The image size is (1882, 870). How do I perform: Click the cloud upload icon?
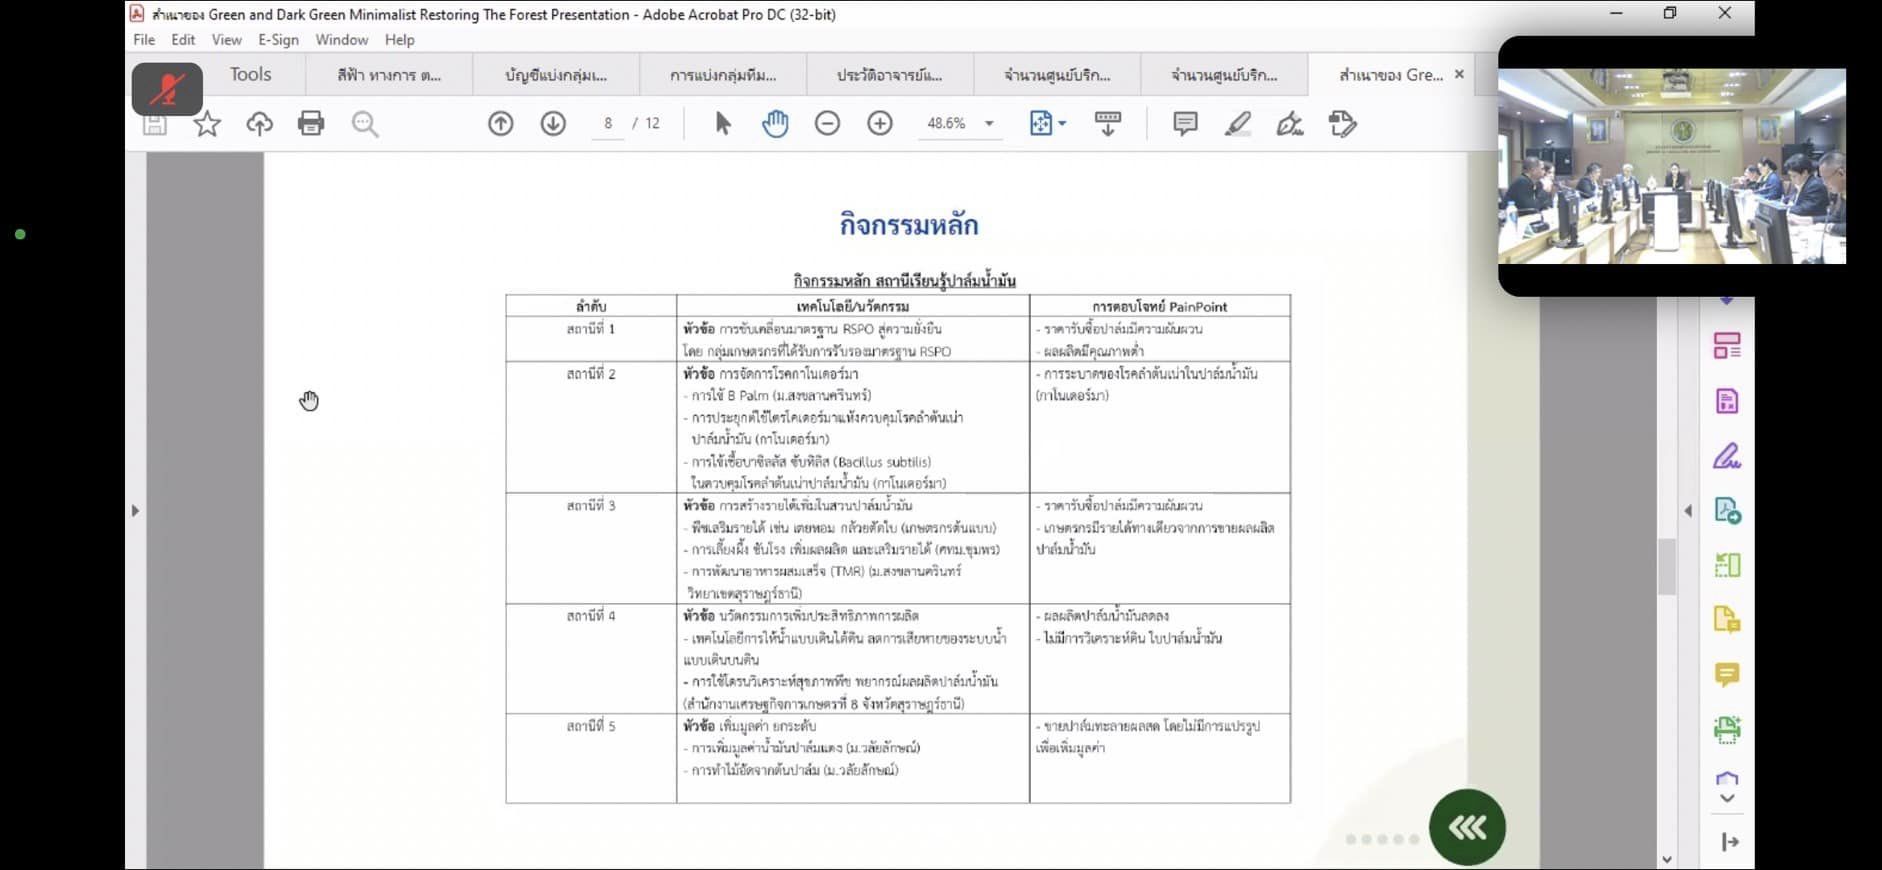259,124
